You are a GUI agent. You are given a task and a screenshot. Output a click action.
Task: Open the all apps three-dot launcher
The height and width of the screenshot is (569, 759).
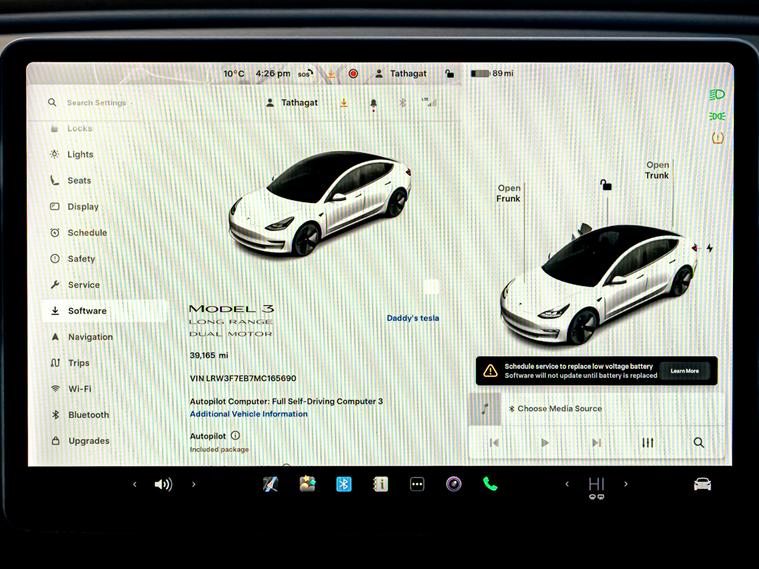point(417,484)
